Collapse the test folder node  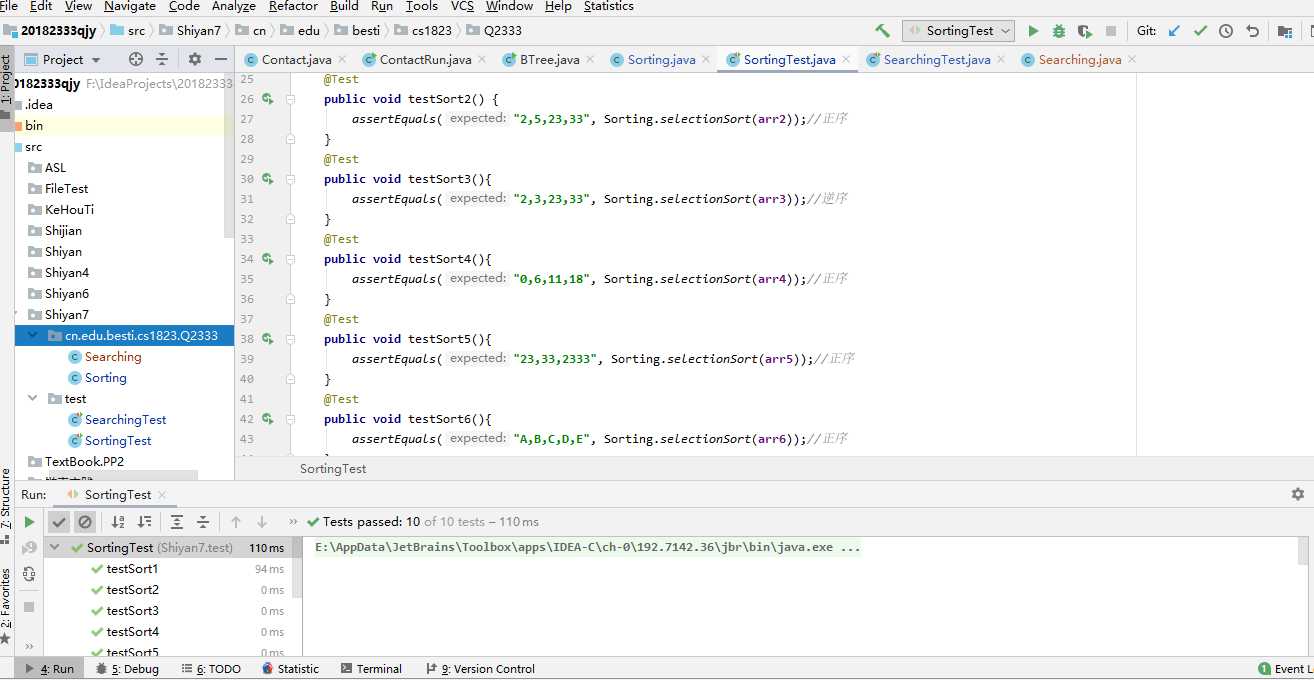[33, 399]
